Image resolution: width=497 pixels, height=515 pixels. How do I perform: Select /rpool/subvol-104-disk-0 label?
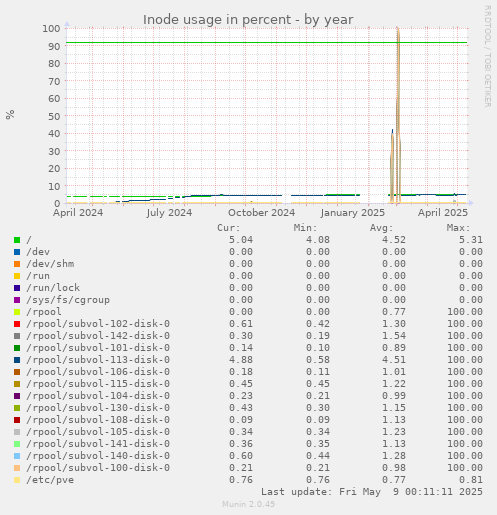pos(98,396)
